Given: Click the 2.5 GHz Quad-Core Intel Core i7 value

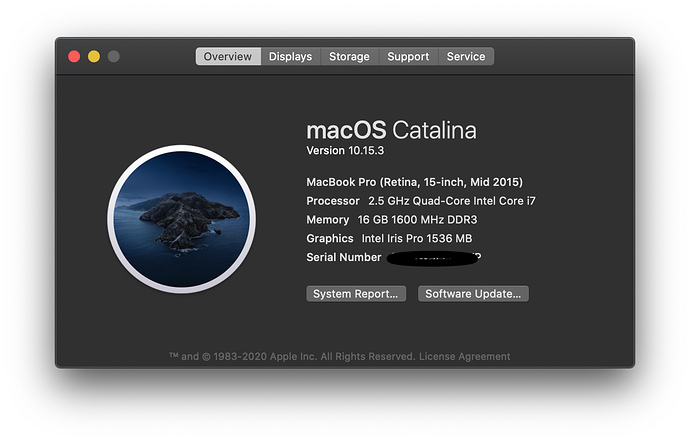Looking at the screenshot, I should (452, 201).
